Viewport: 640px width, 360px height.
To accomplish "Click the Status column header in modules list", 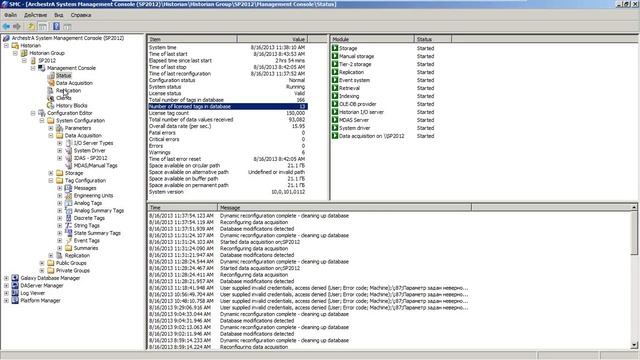I will 433,39.
